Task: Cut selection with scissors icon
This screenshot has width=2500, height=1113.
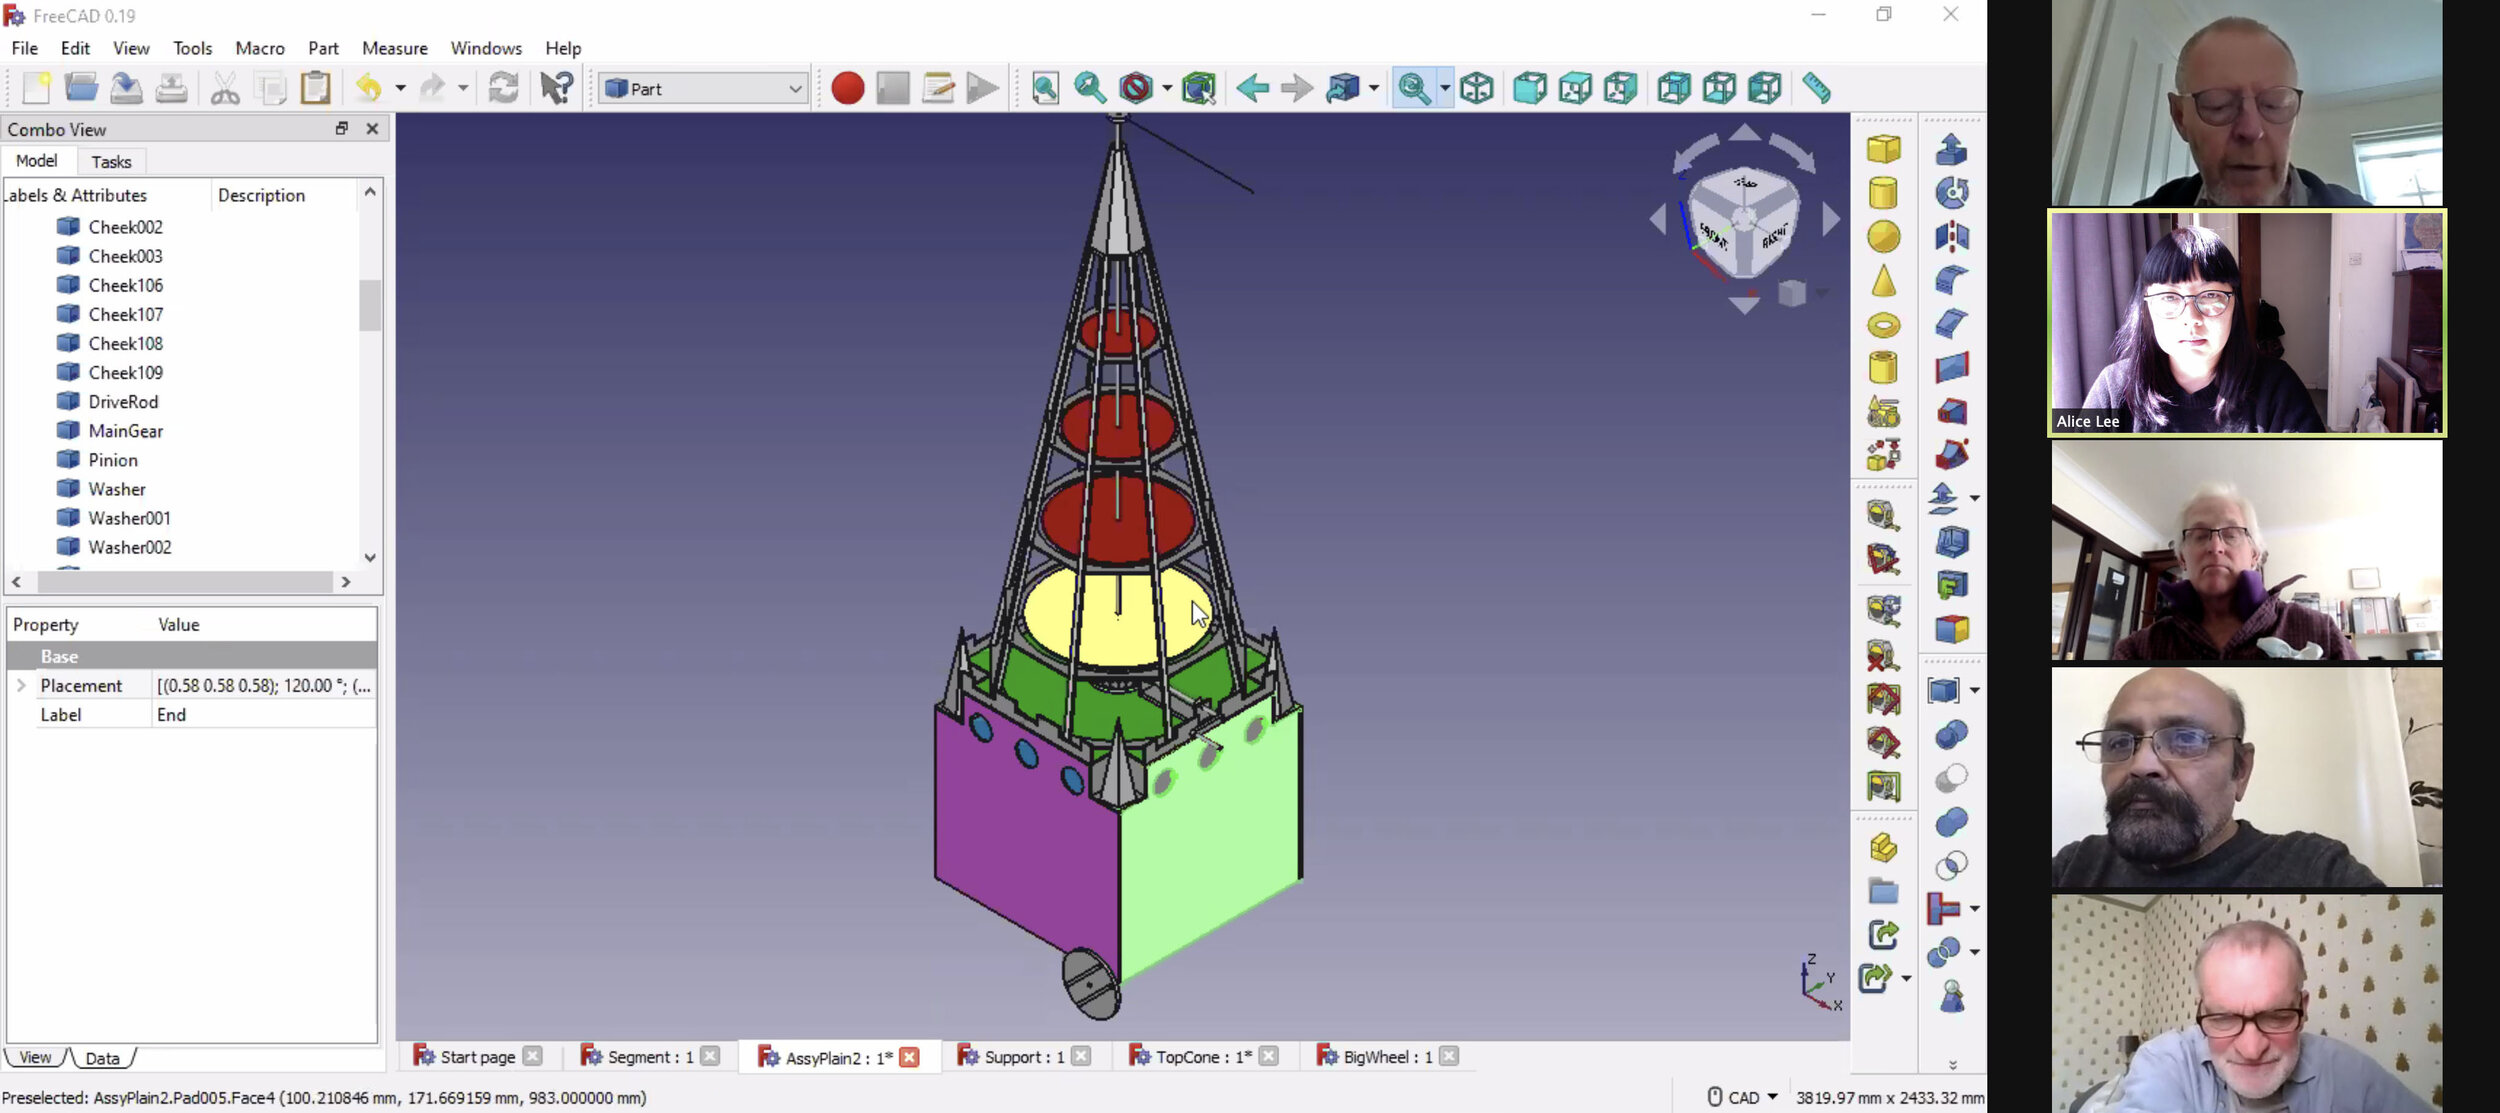Action: (225, 88)
